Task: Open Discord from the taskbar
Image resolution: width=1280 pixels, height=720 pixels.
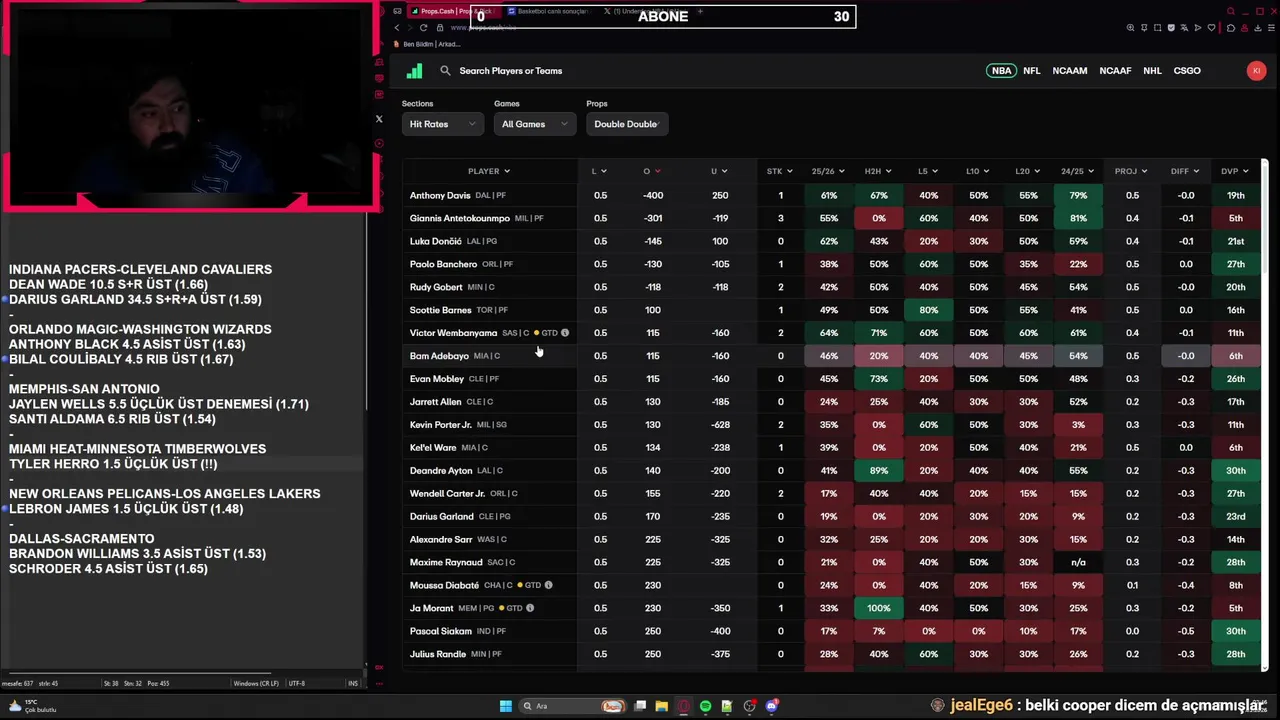Action: [x=772, y=706]
